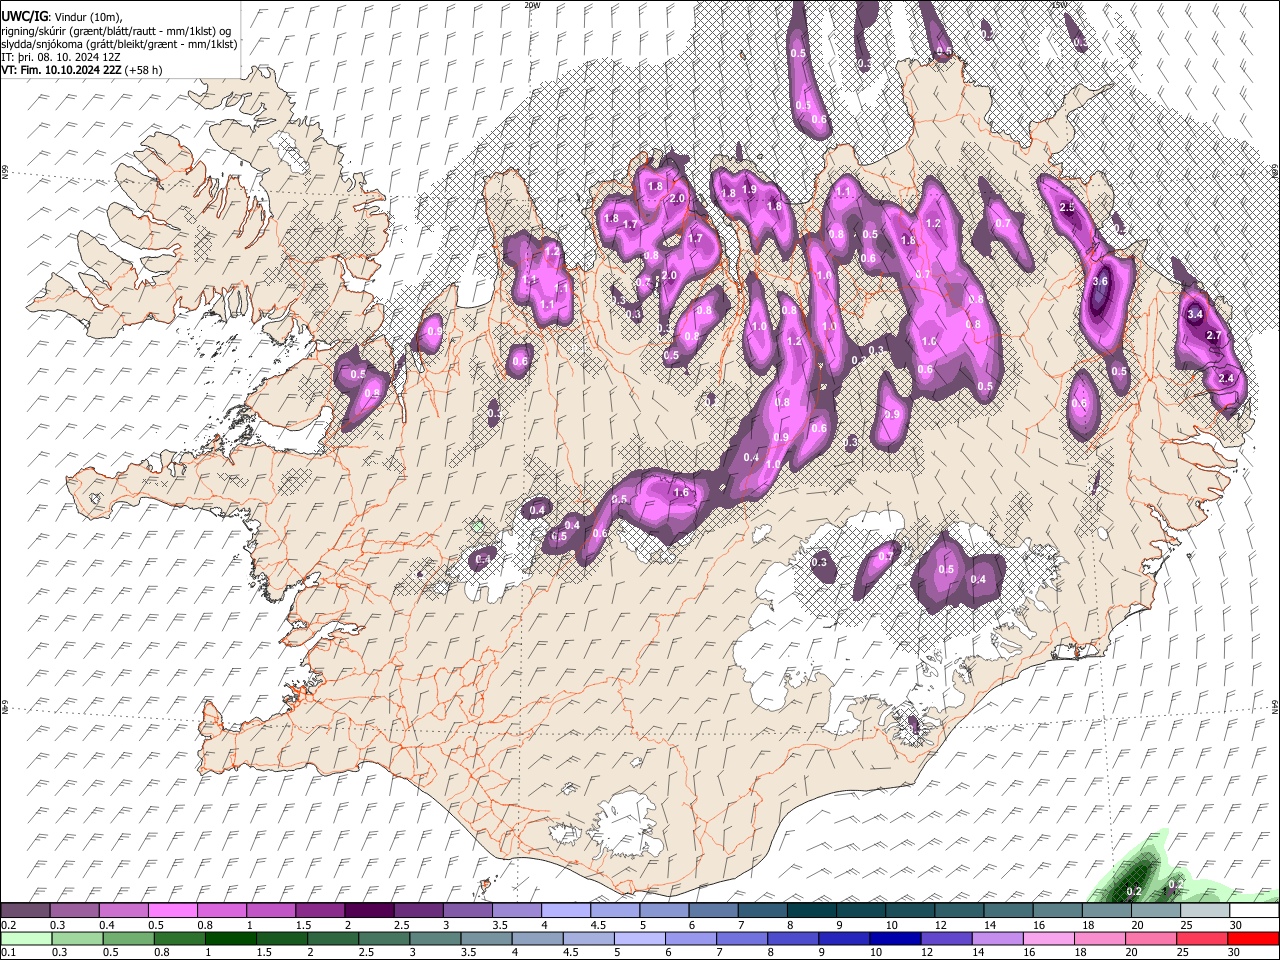1280x960 pixels.
Task: Select the red rain legend swatch labeled 30
Action: click(x=1253, y=938)
